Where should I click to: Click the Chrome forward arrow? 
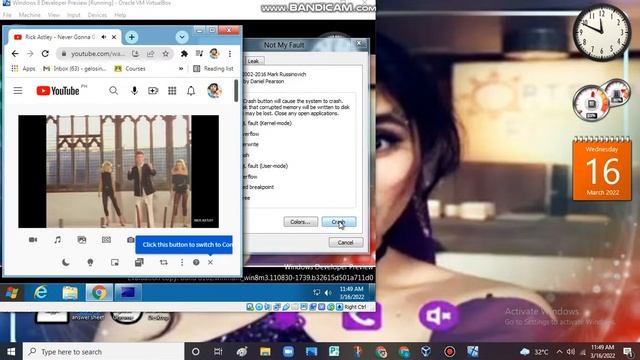[x=30, y=53]
